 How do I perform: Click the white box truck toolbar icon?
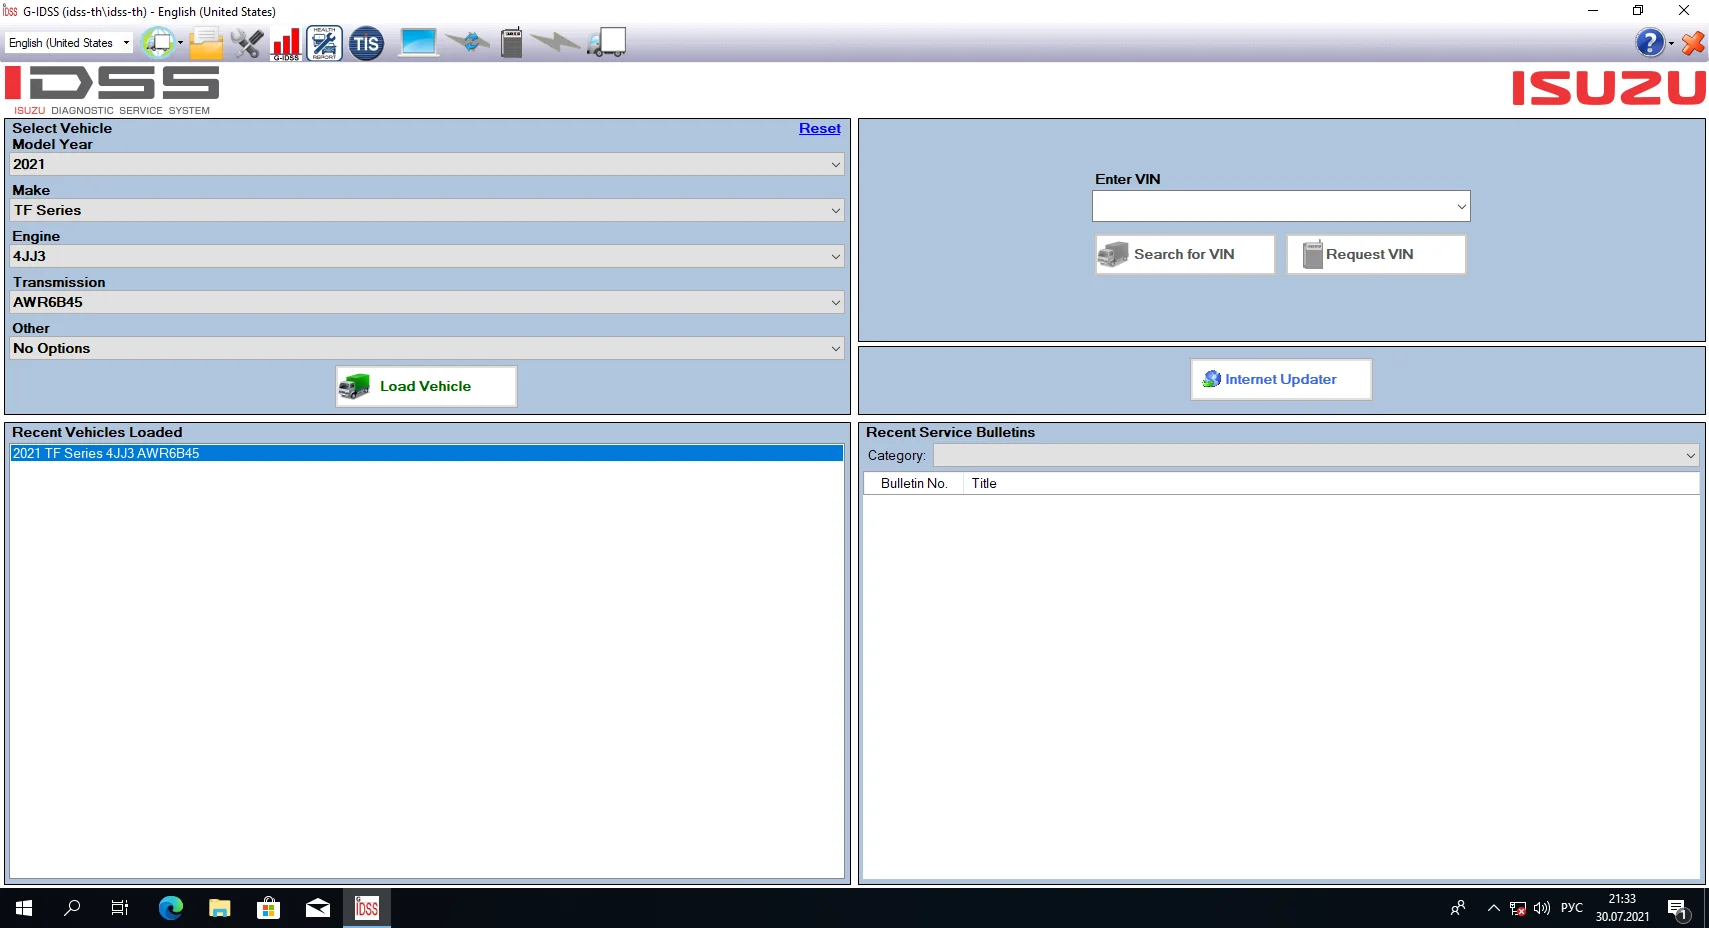(606, 42)
